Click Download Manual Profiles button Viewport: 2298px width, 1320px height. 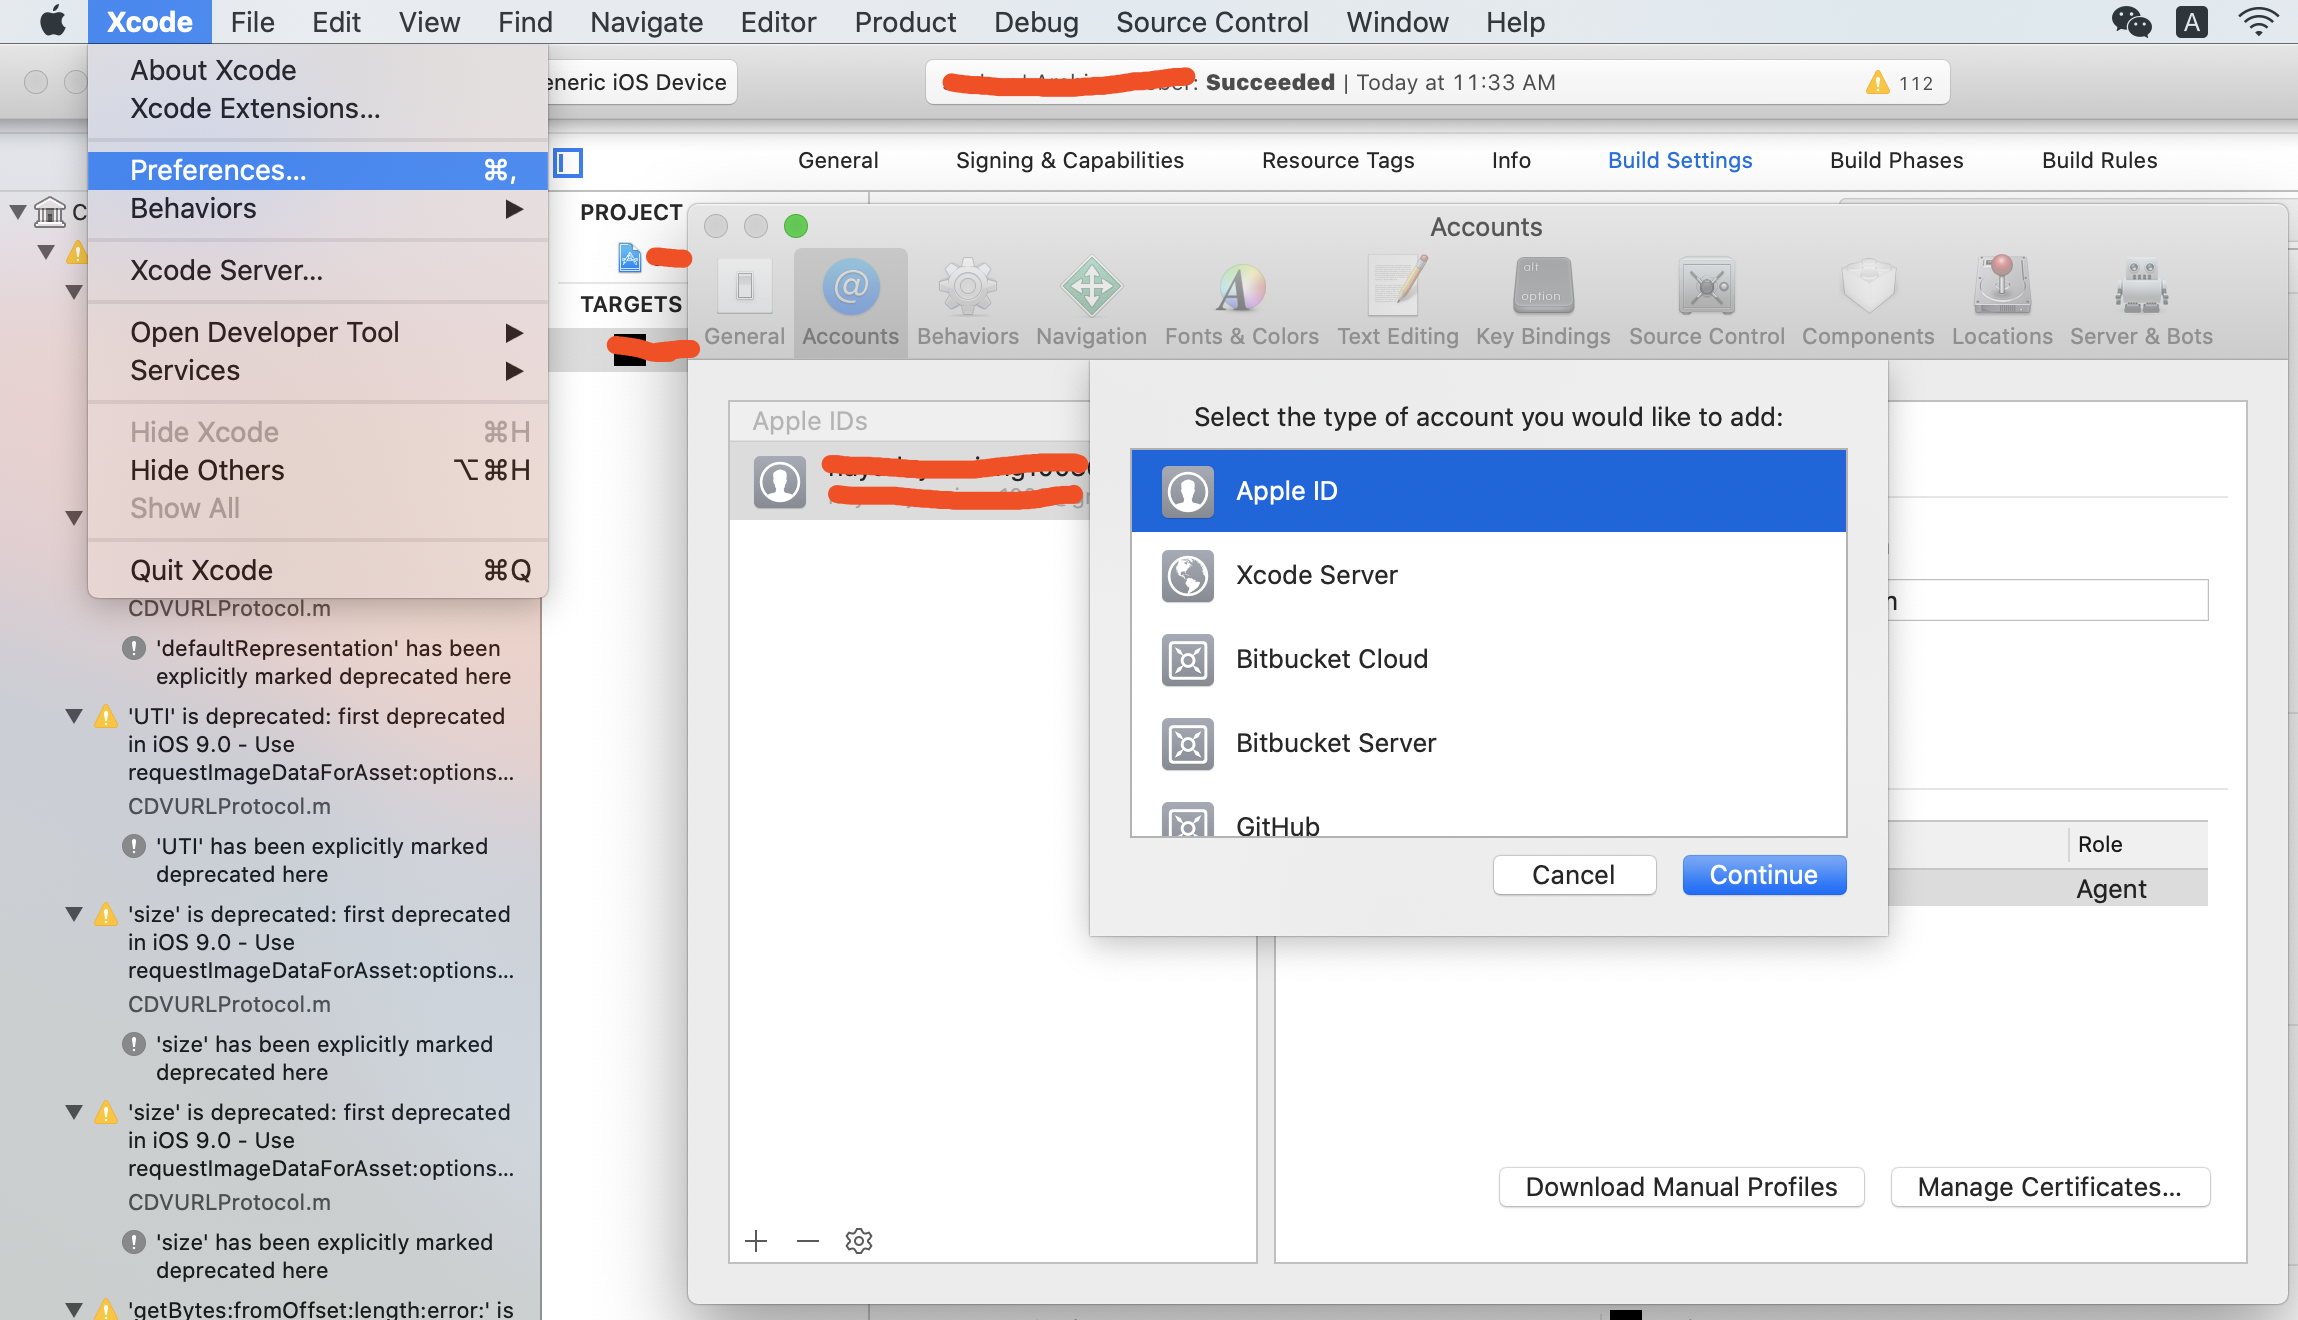[1681, 1187]
